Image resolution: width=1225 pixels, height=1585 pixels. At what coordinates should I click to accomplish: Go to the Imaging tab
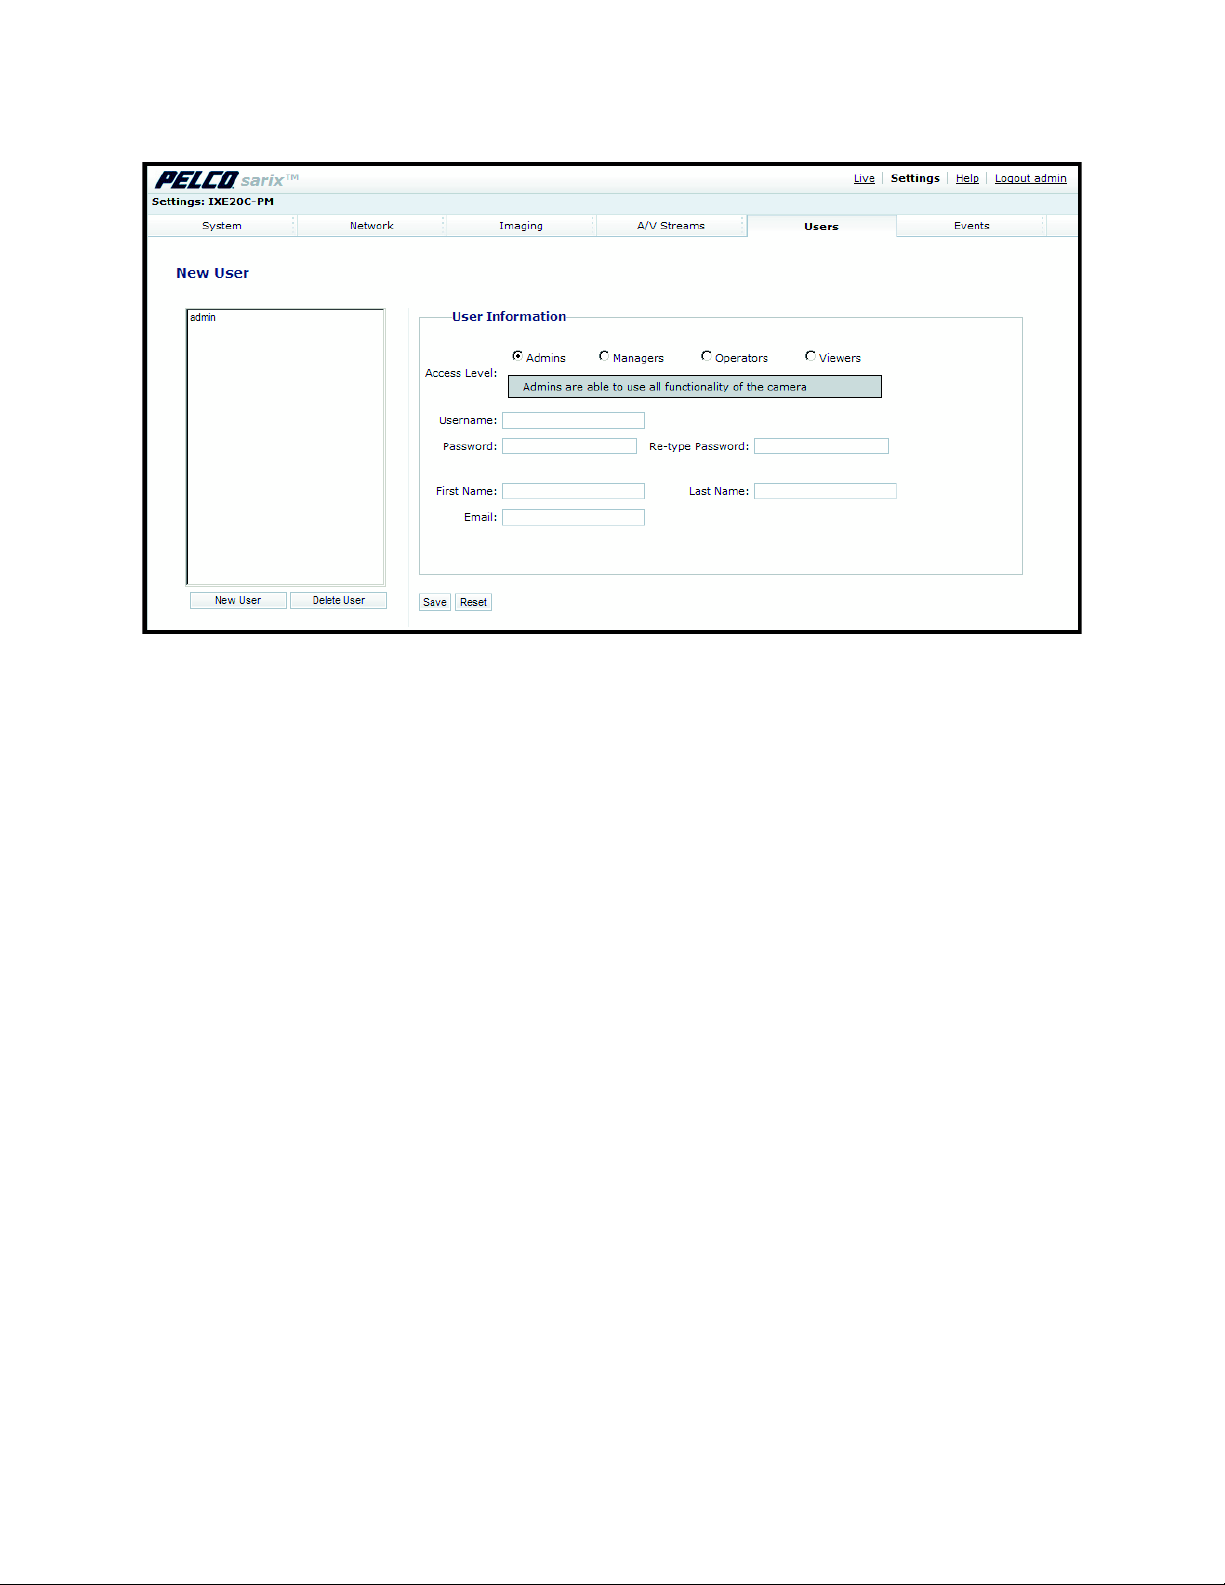tap(521, 226)
